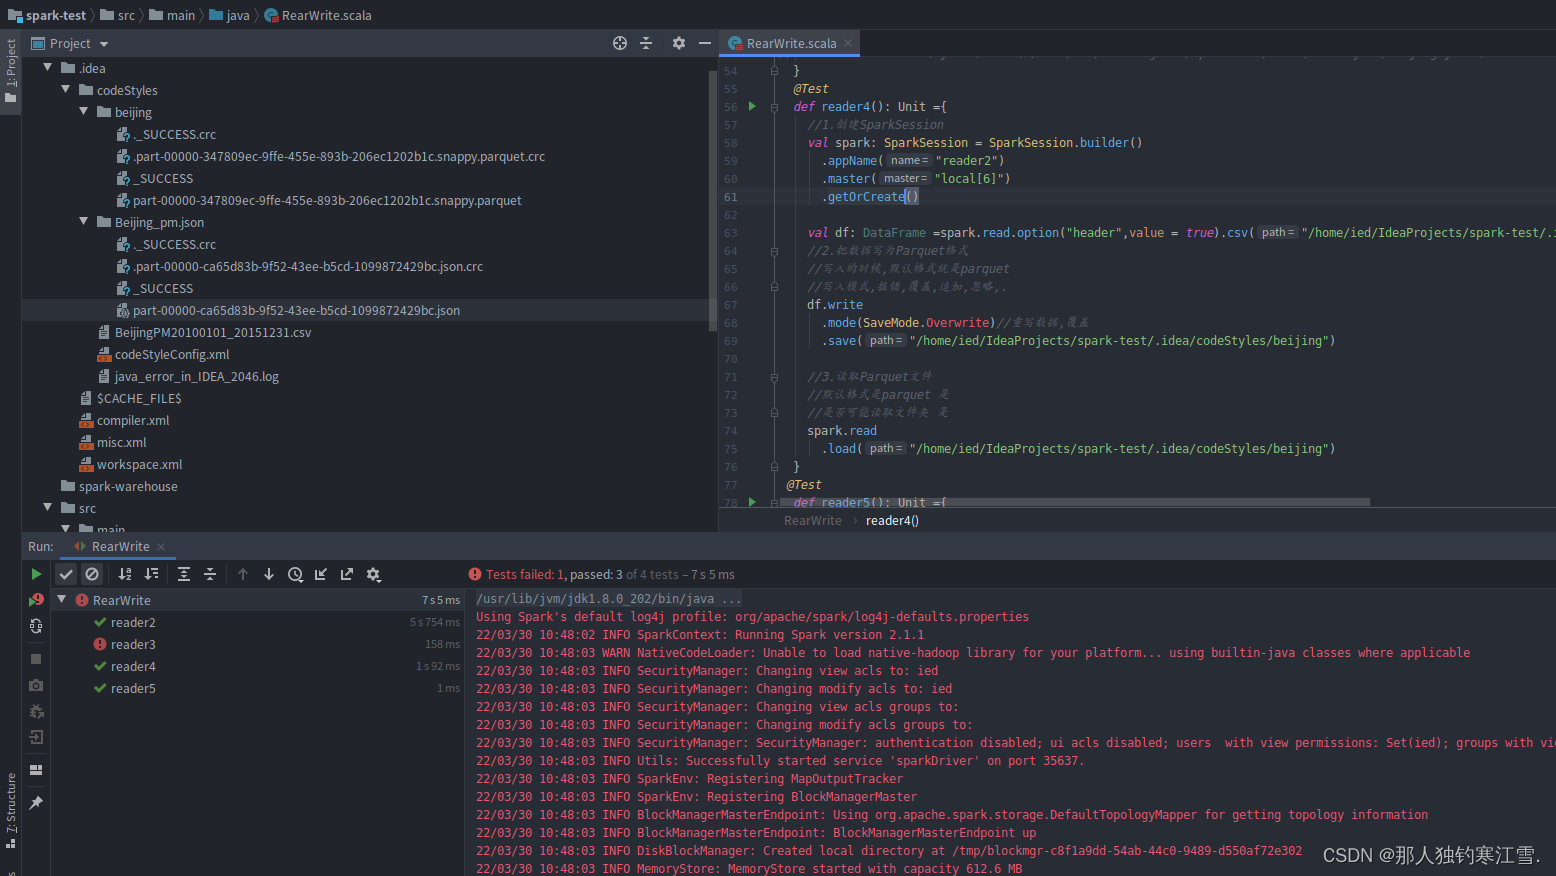The width and height of the screenshot is (1556, 876).
Task: Hide the Project panel
Action: (705, 43)
